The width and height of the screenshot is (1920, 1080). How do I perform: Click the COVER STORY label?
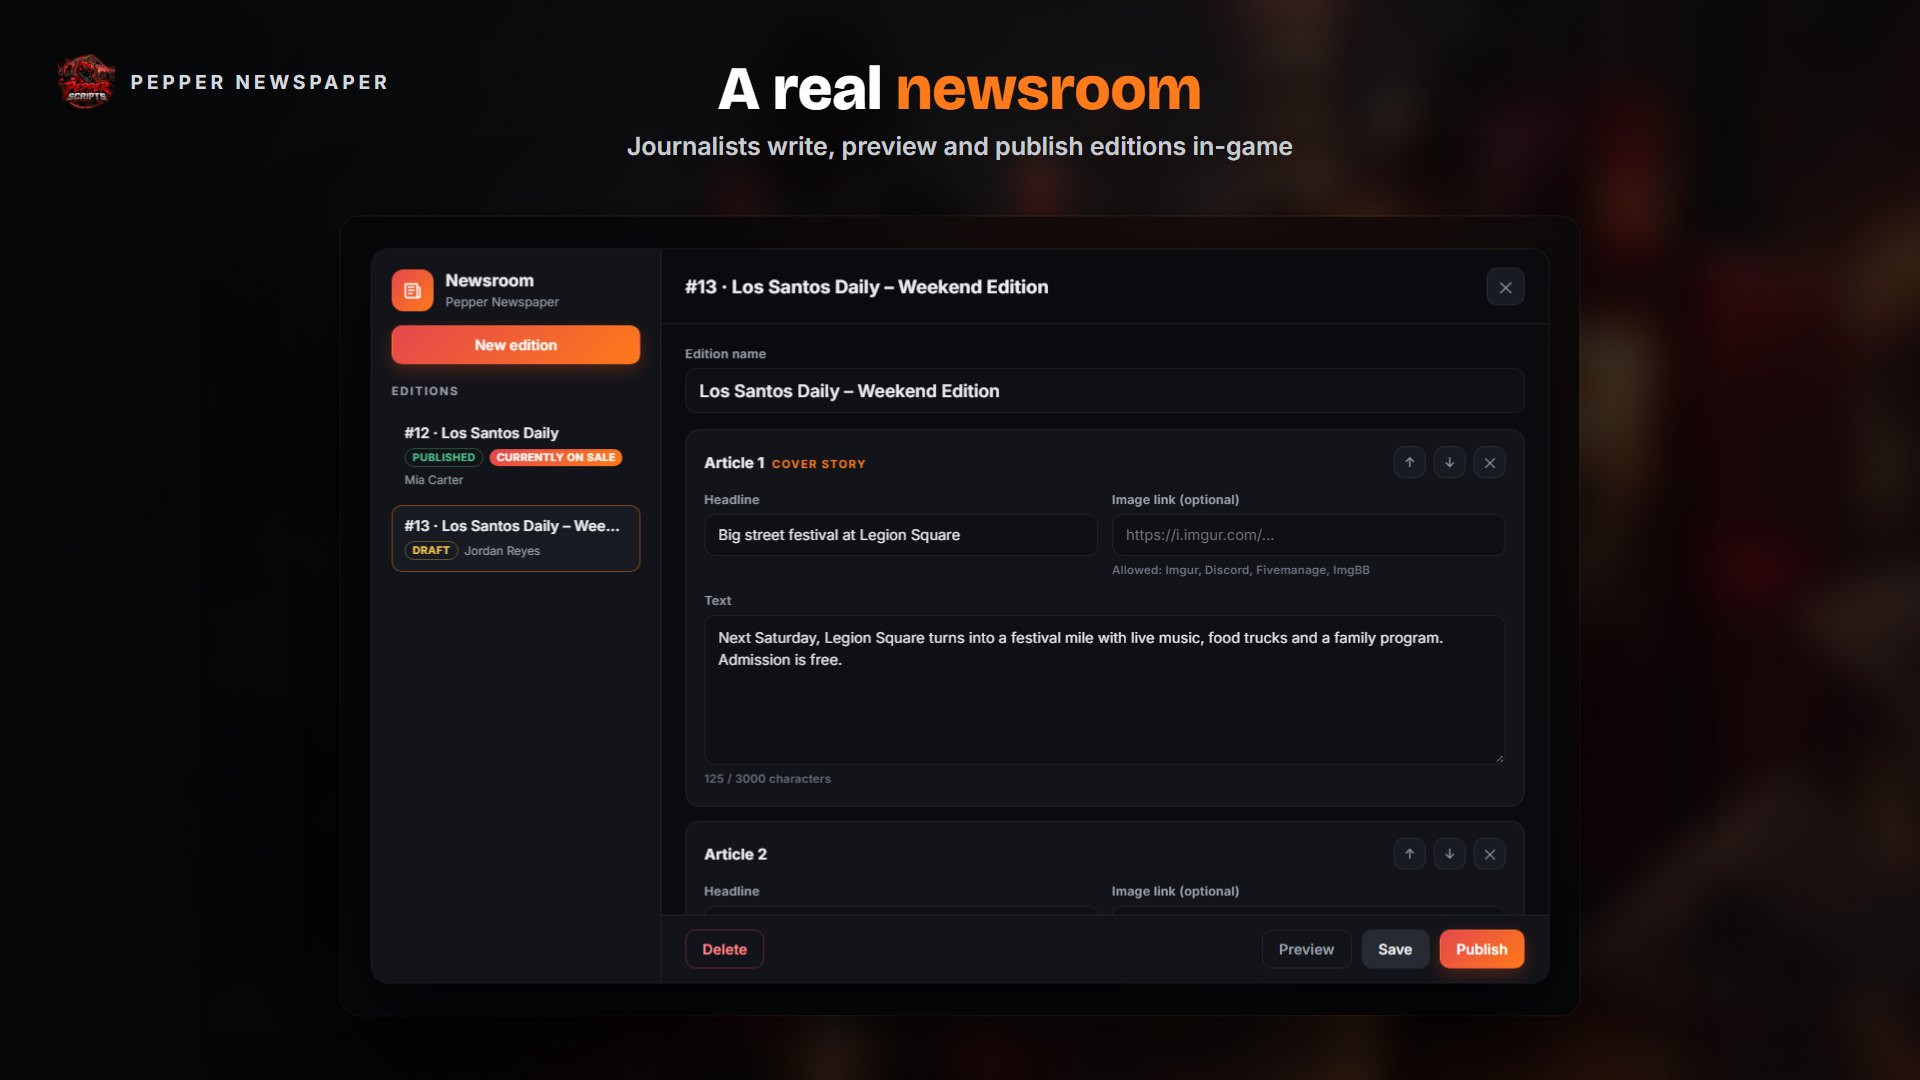click(x=819, y=464)
